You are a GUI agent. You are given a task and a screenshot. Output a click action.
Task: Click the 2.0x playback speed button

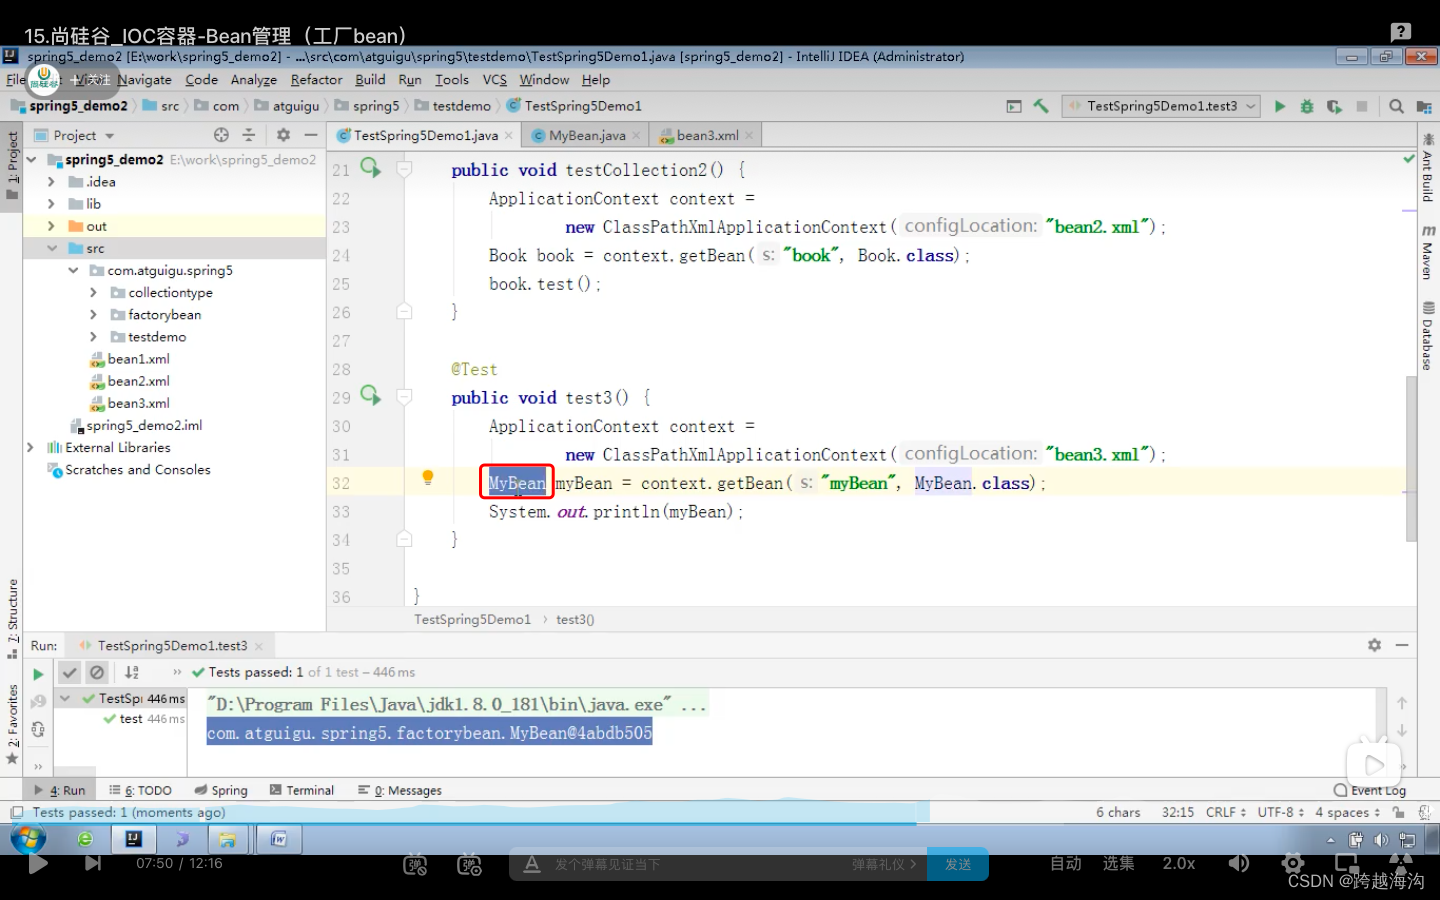pyautogui.click(x=1179, y=863)
